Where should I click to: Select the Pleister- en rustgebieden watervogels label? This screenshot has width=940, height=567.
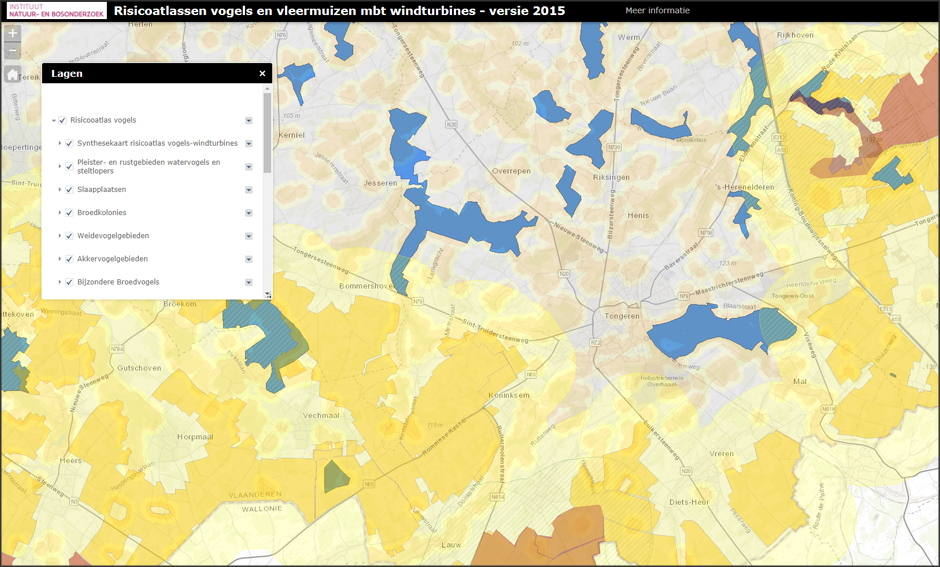(149, 167)
